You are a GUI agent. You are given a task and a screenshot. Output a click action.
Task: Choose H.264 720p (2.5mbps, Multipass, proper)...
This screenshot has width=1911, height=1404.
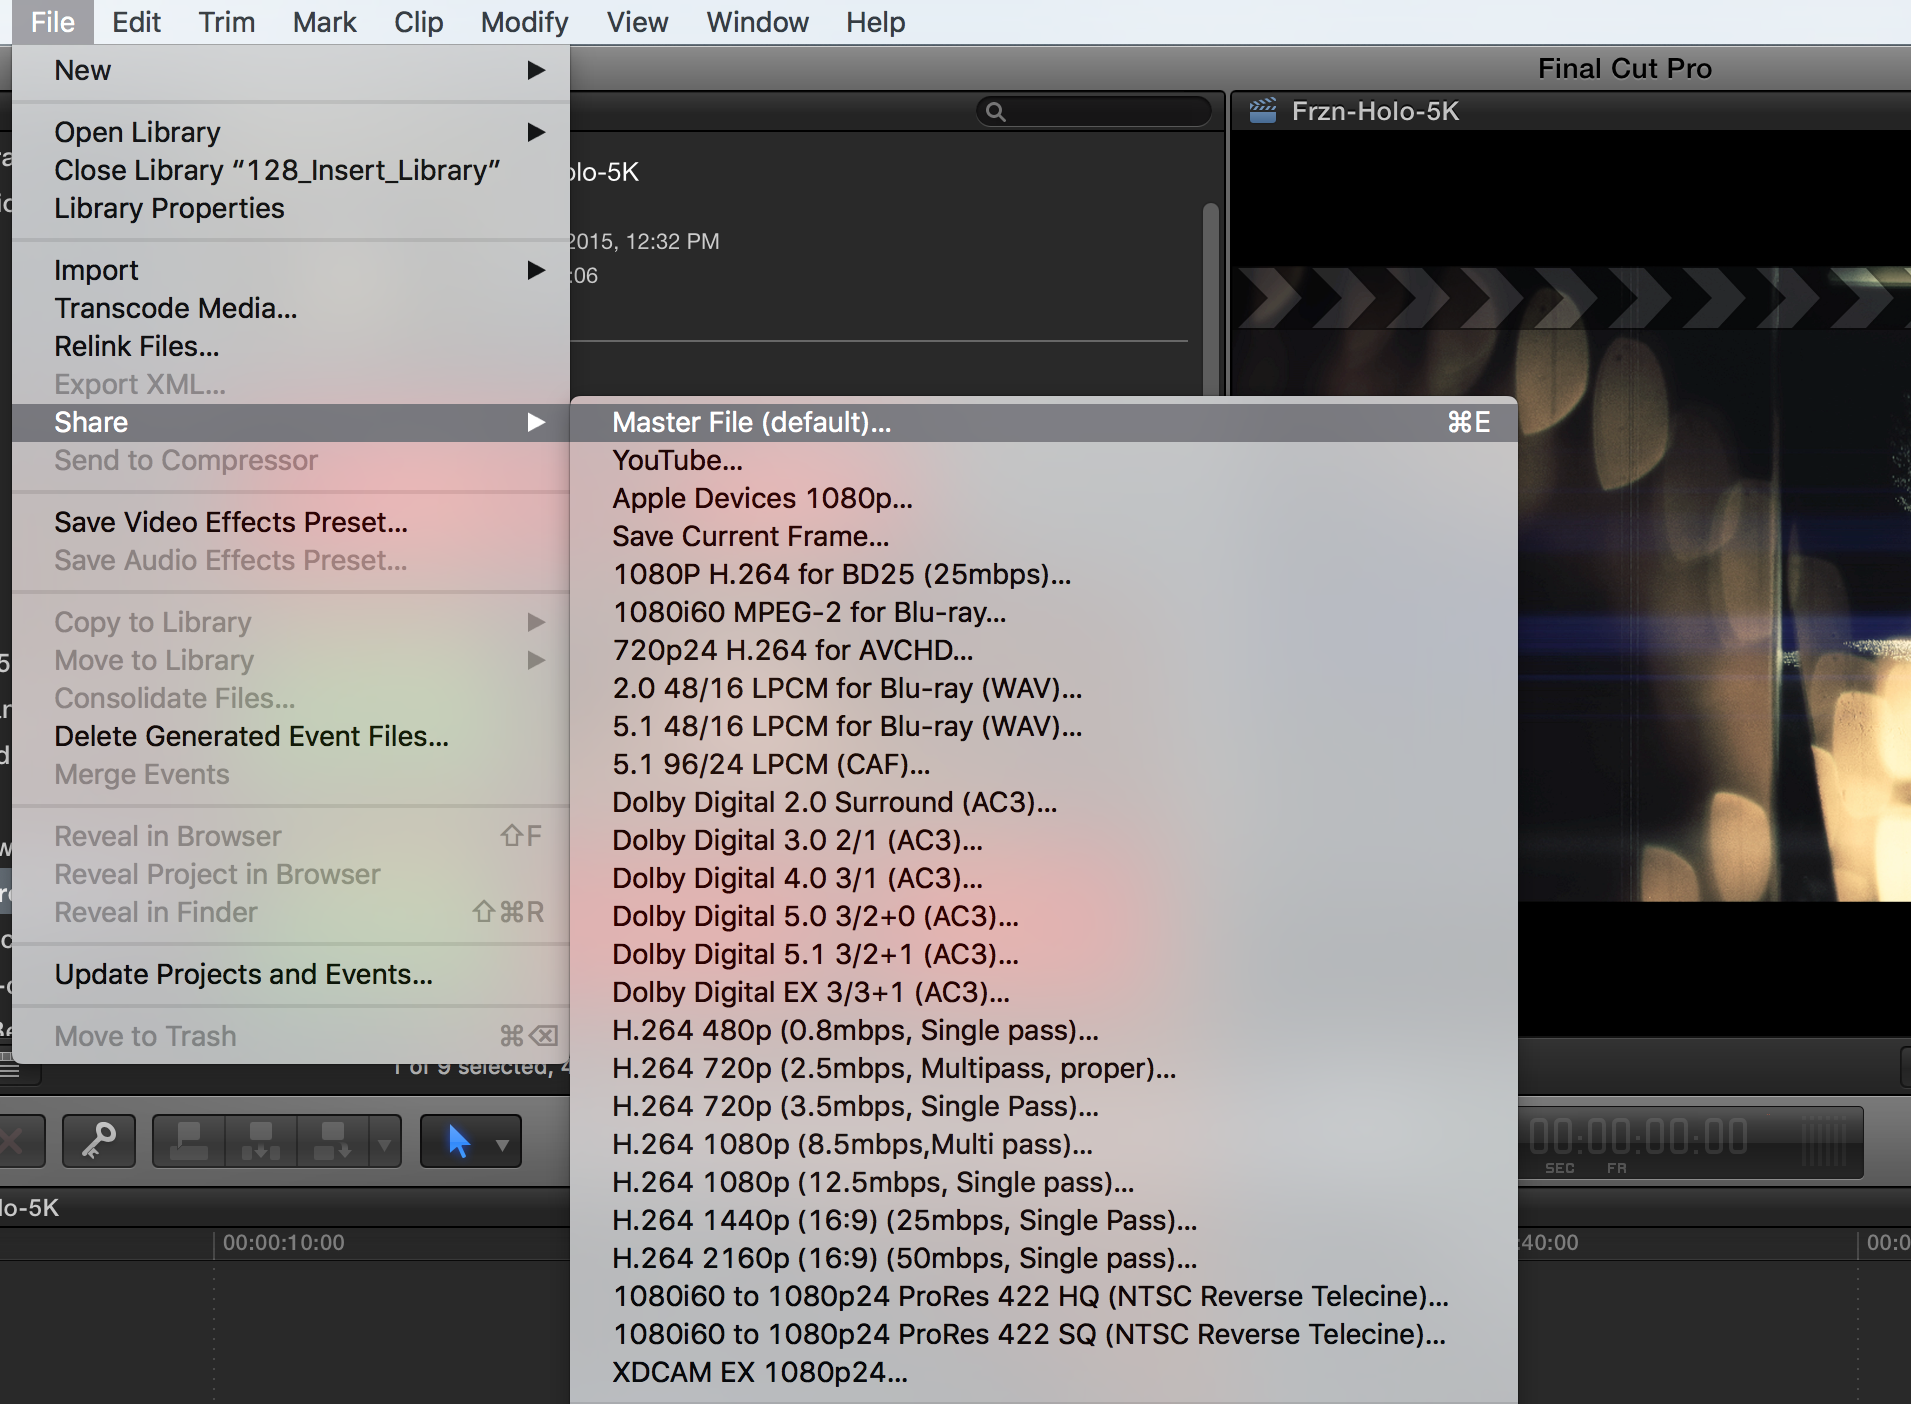pos(1044,1068)
